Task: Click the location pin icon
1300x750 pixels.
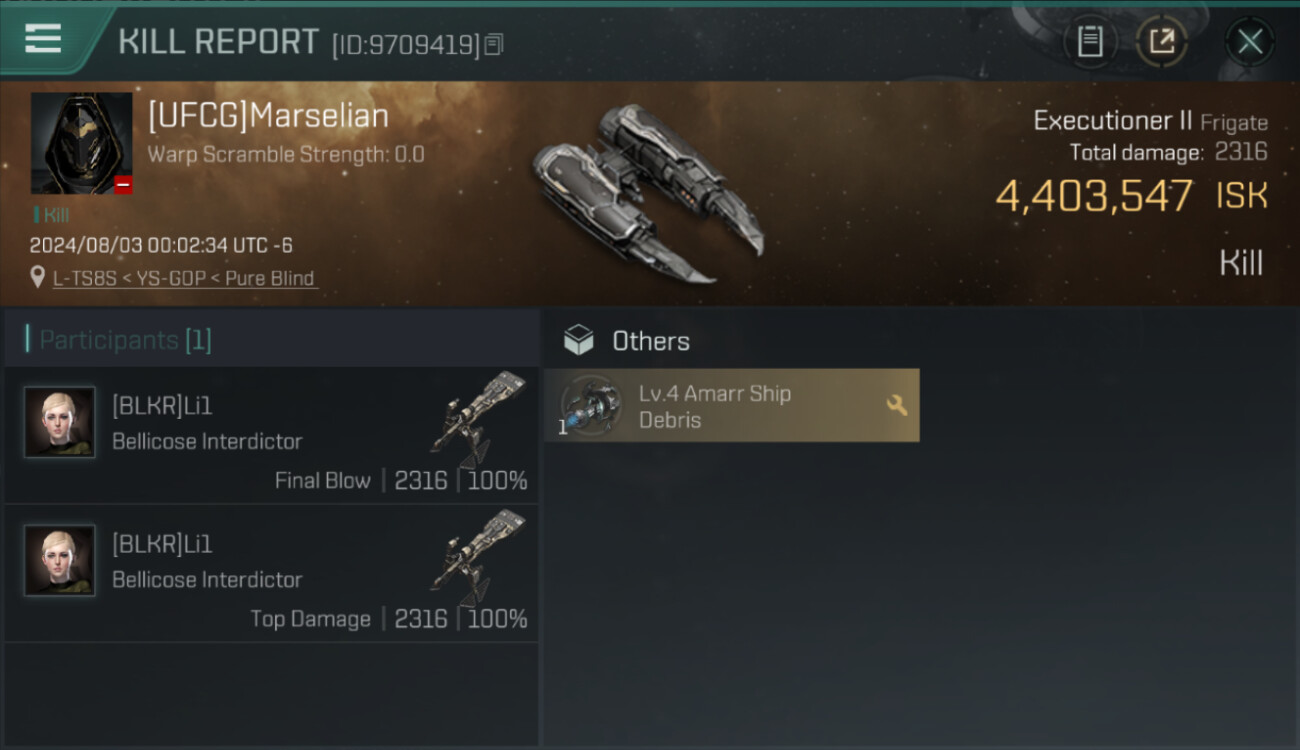Action: (x=38, y=278)
